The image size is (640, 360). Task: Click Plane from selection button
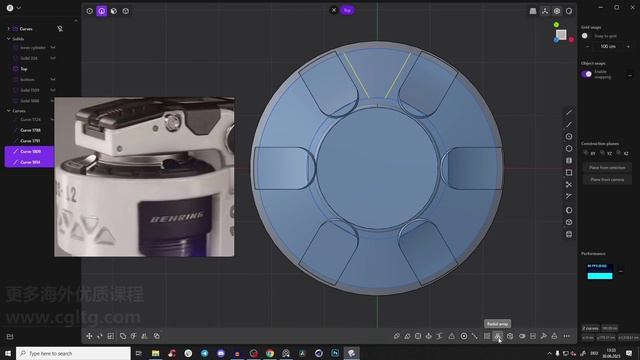point(607,168)
